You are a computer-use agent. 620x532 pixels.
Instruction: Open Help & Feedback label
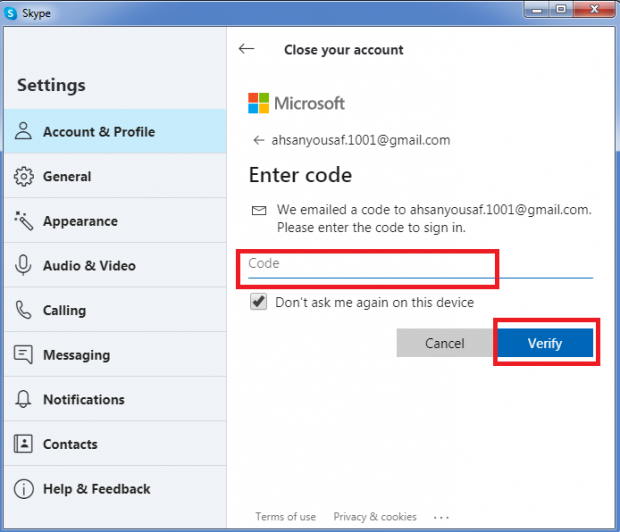[96, 489]
